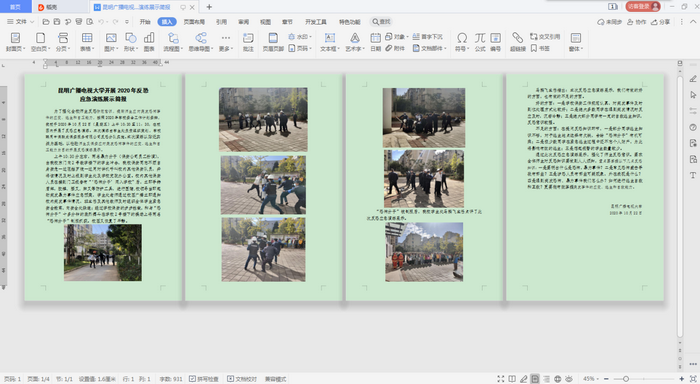Insert a table (表格)

[x=87, y=42]
